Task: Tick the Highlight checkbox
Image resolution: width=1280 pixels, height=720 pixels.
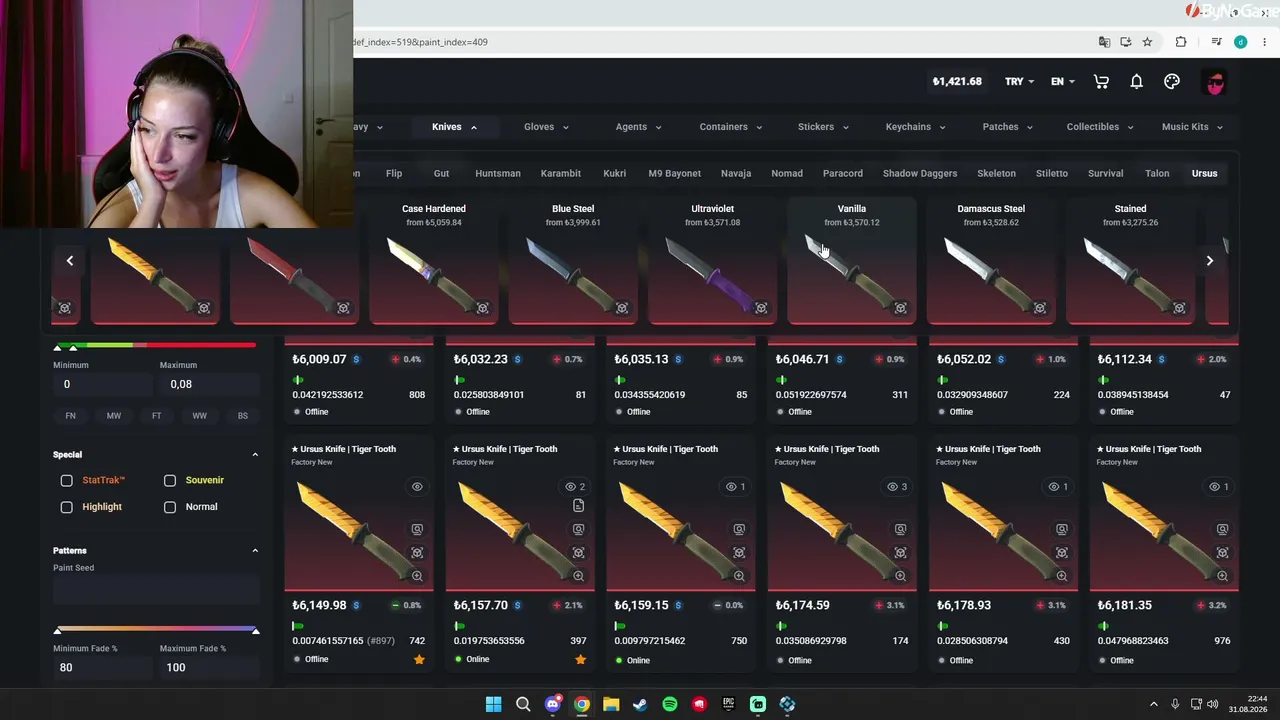Action: coord(67,507)
